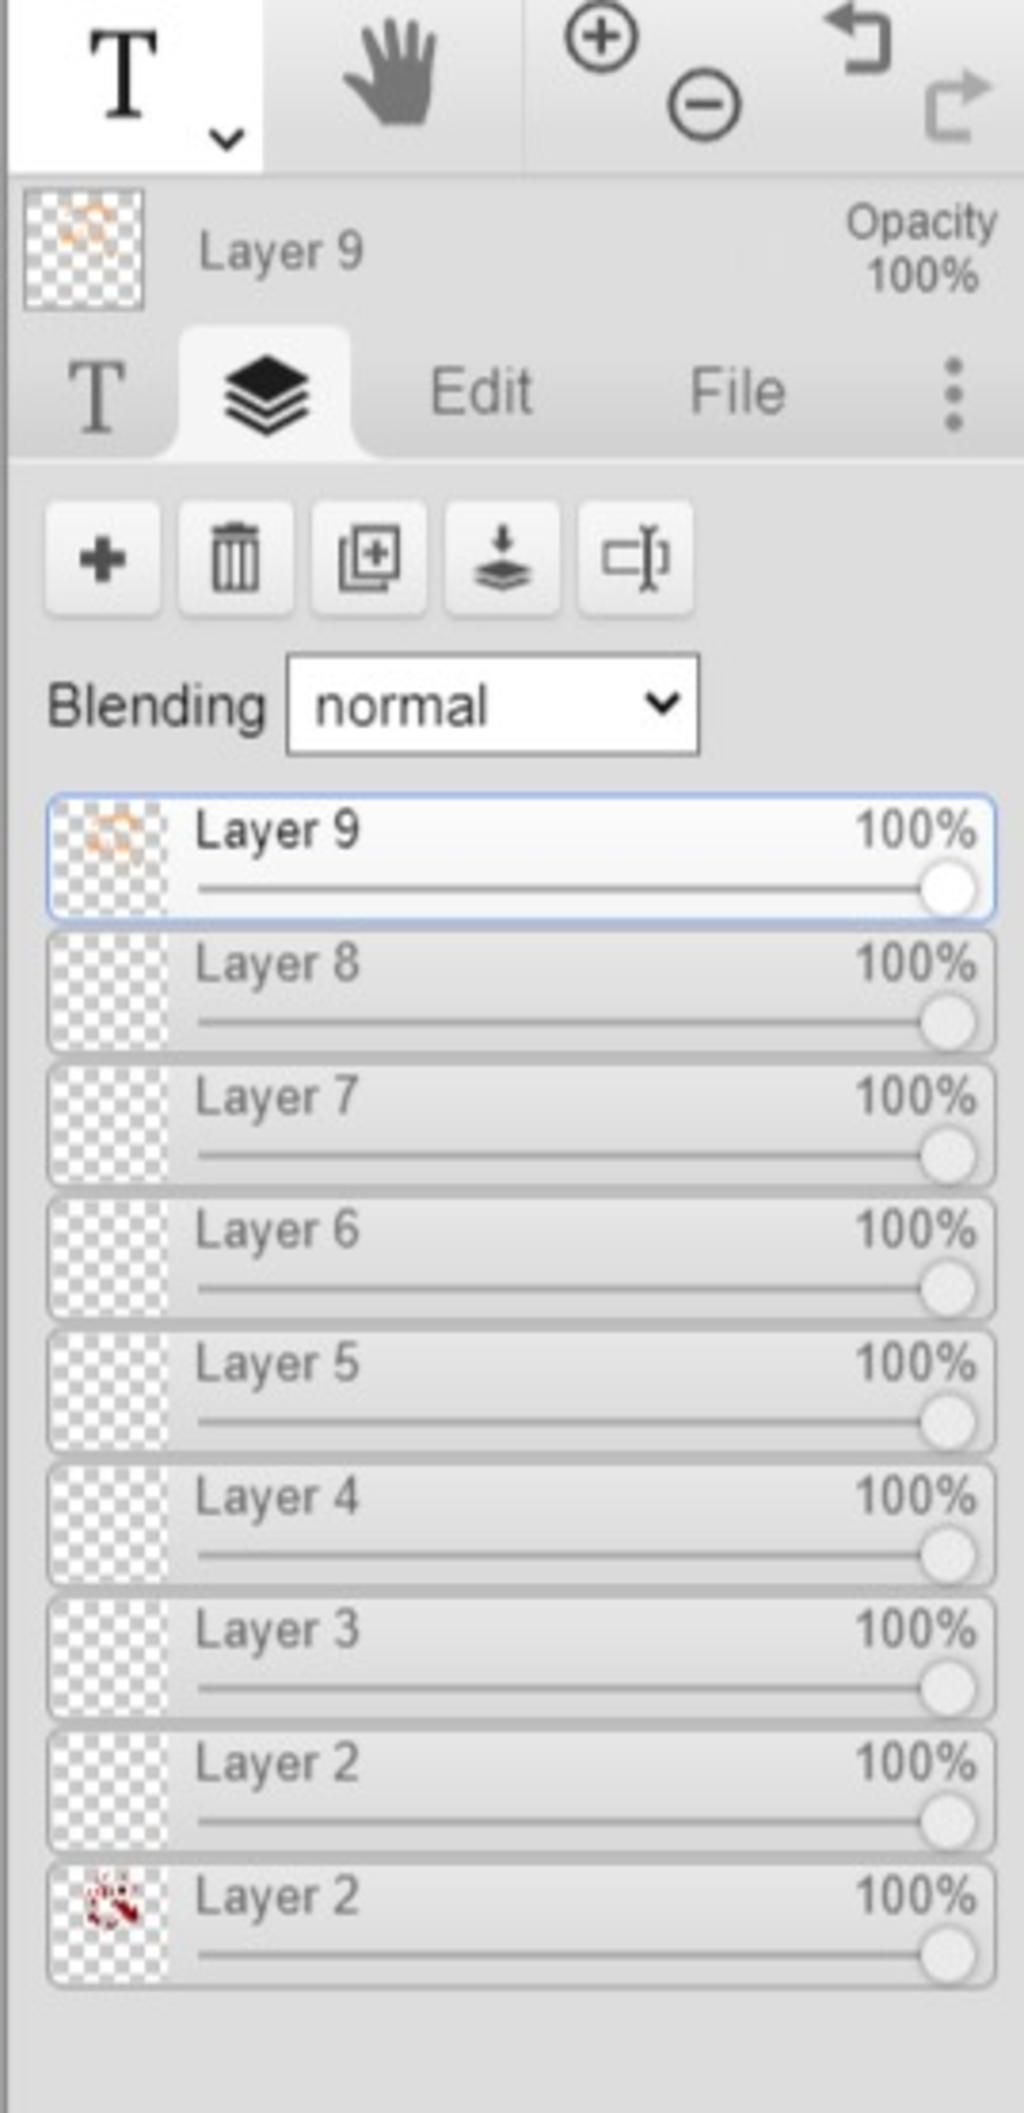This screenshot has height=2113, width=1024.
Task: Select Layer 5 in the layer list
Action: click(x=521, y=1391)
